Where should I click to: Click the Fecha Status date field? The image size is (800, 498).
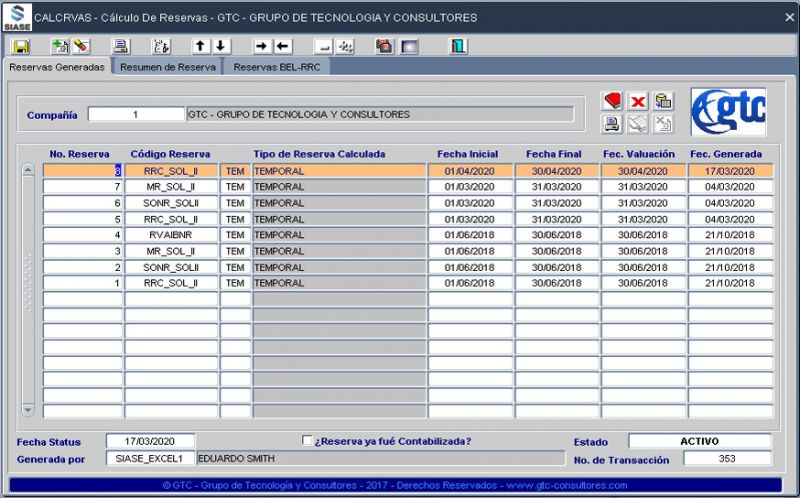pos(150,441)
